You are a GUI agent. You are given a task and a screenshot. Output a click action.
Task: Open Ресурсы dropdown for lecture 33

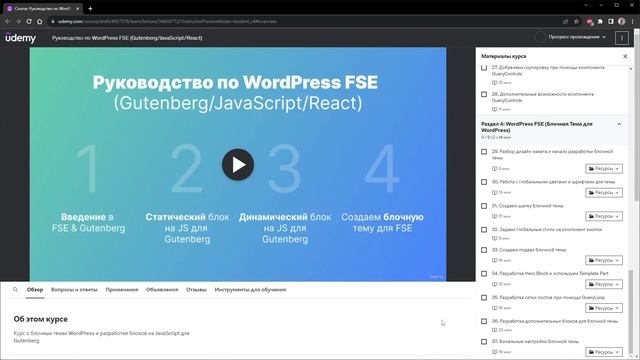604,260
